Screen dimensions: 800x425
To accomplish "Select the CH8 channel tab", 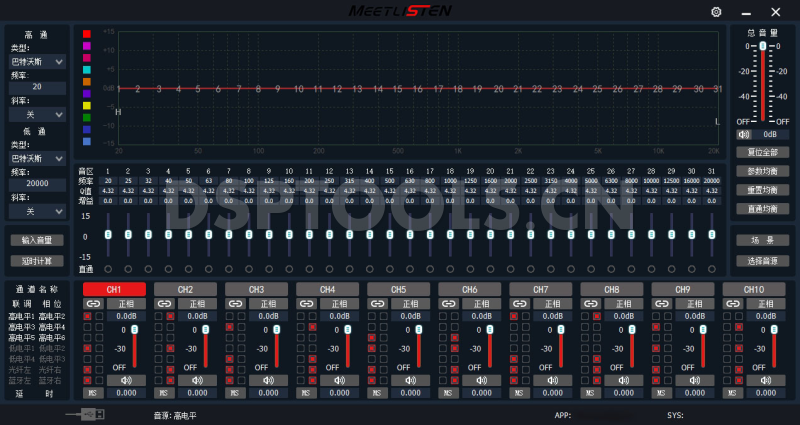I will pos(611,289).
